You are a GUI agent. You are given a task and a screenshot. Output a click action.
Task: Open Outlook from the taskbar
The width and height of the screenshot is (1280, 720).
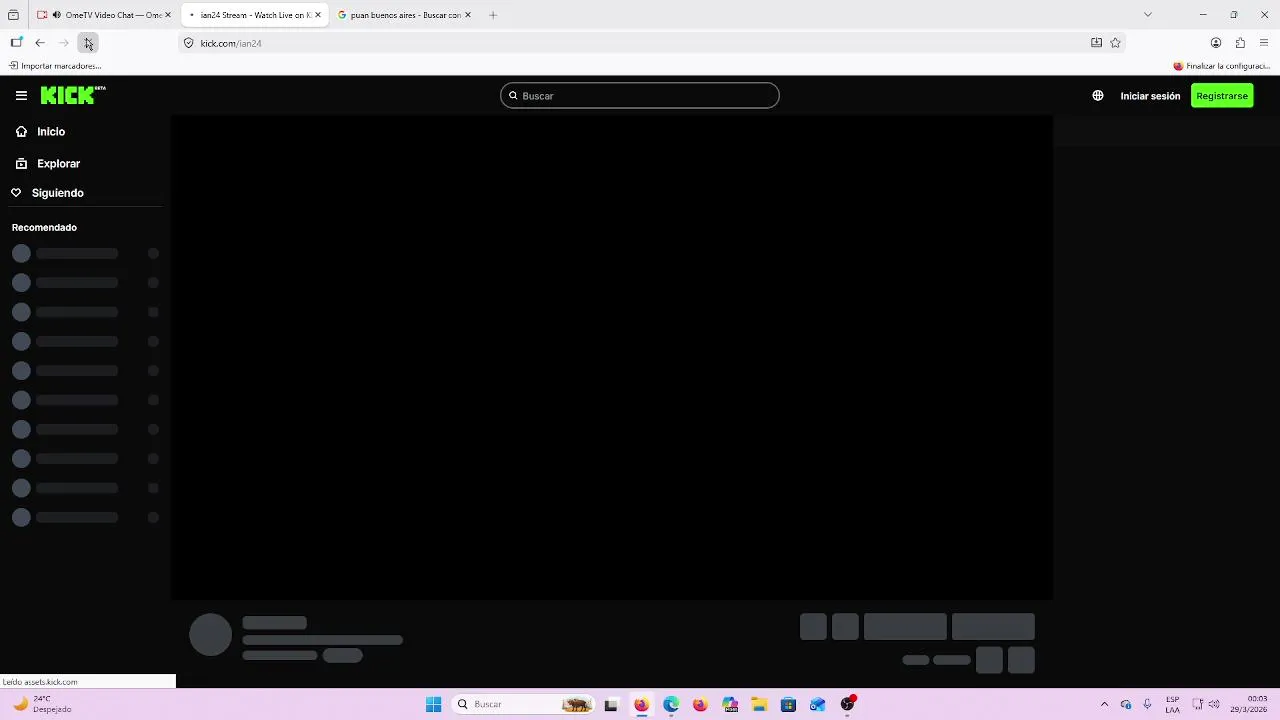click(818, 705)
